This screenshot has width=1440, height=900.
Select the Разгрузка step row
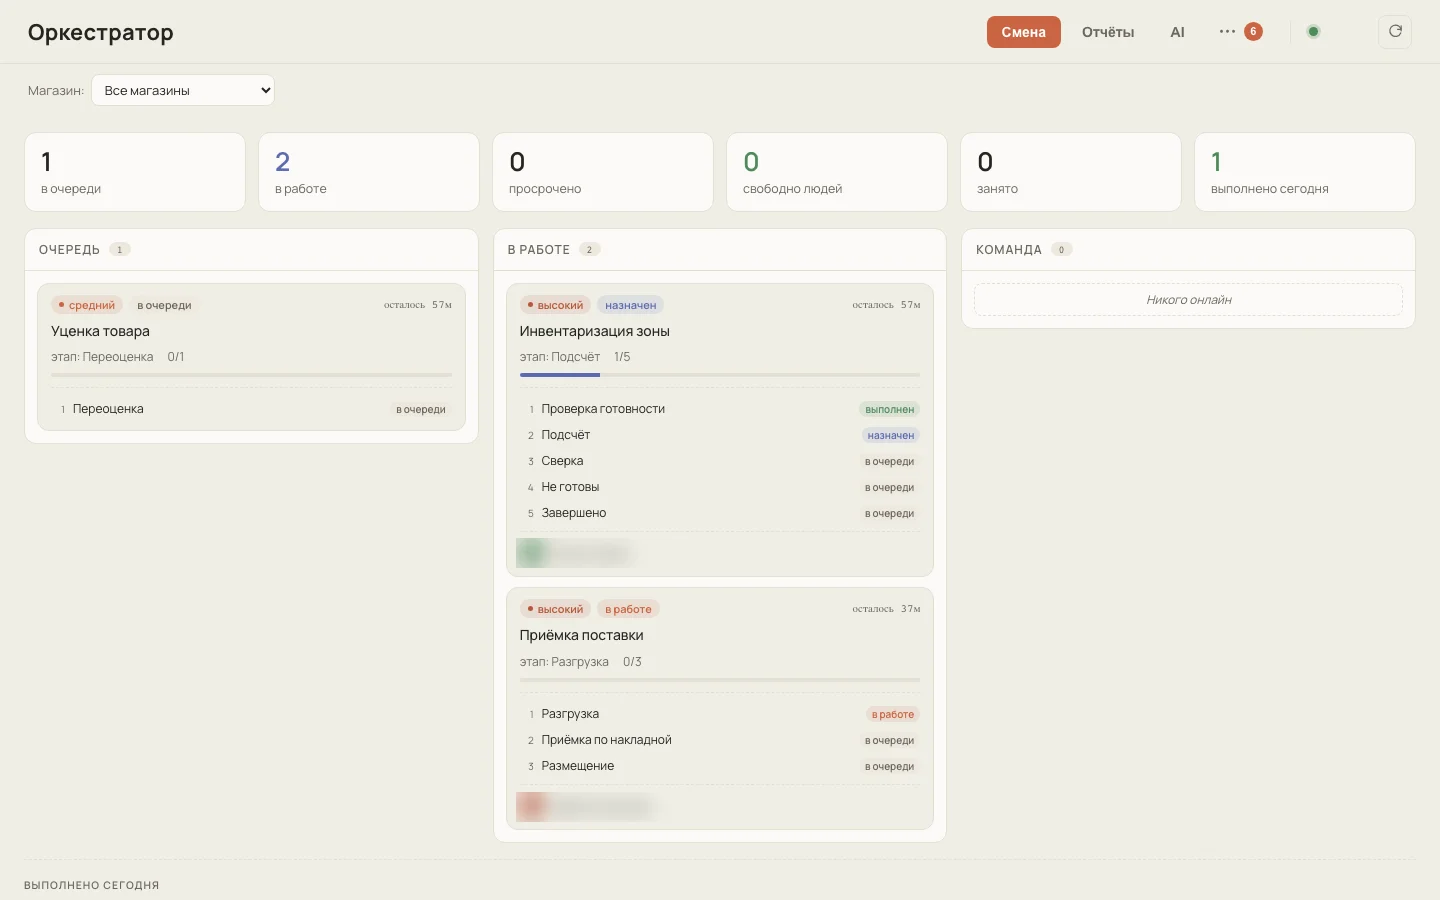click(x=720, y=714)
